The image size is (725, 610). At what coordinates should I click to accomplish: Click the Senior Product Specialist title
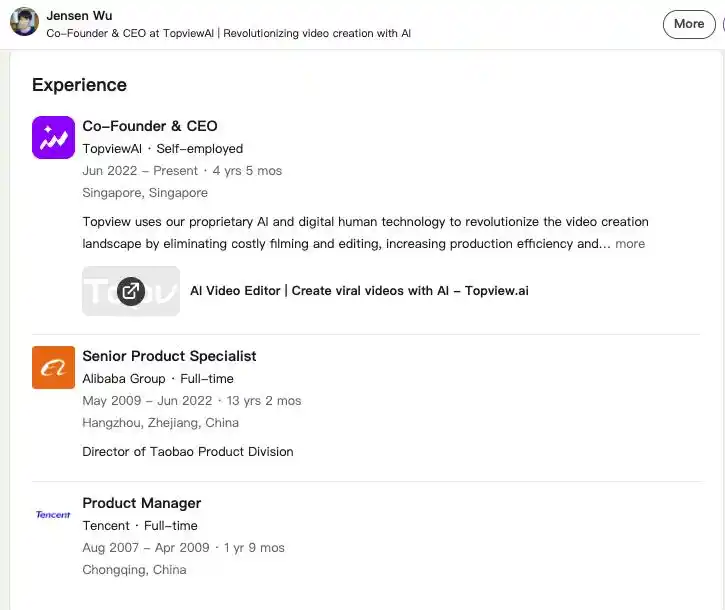(x=169, y=356)
